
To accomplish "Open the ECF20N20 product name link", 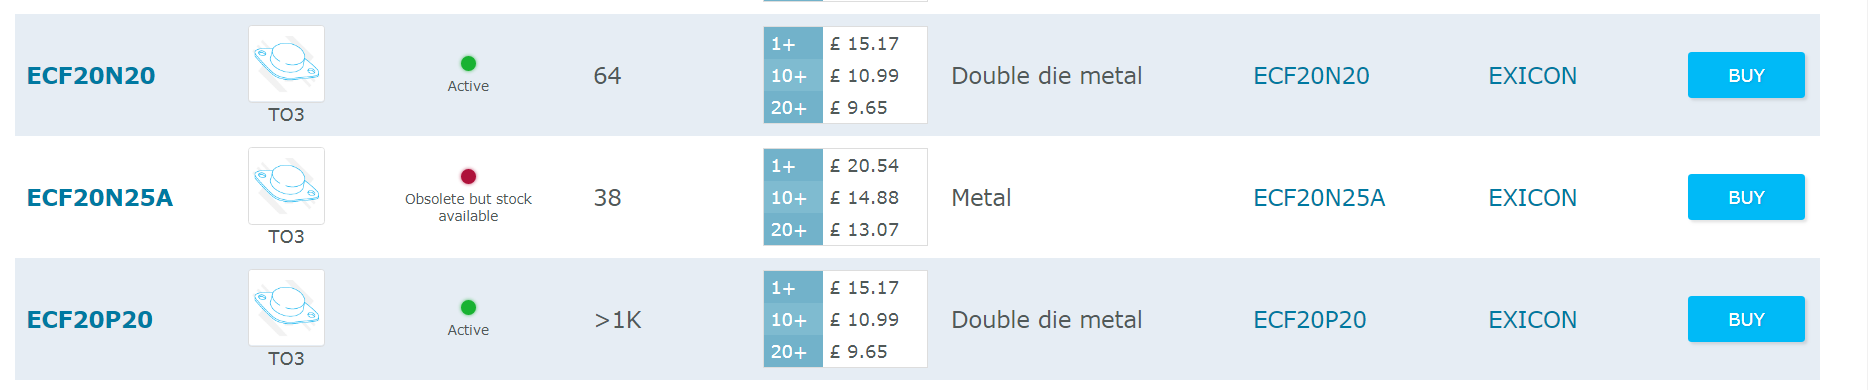I will coord(91,76).
